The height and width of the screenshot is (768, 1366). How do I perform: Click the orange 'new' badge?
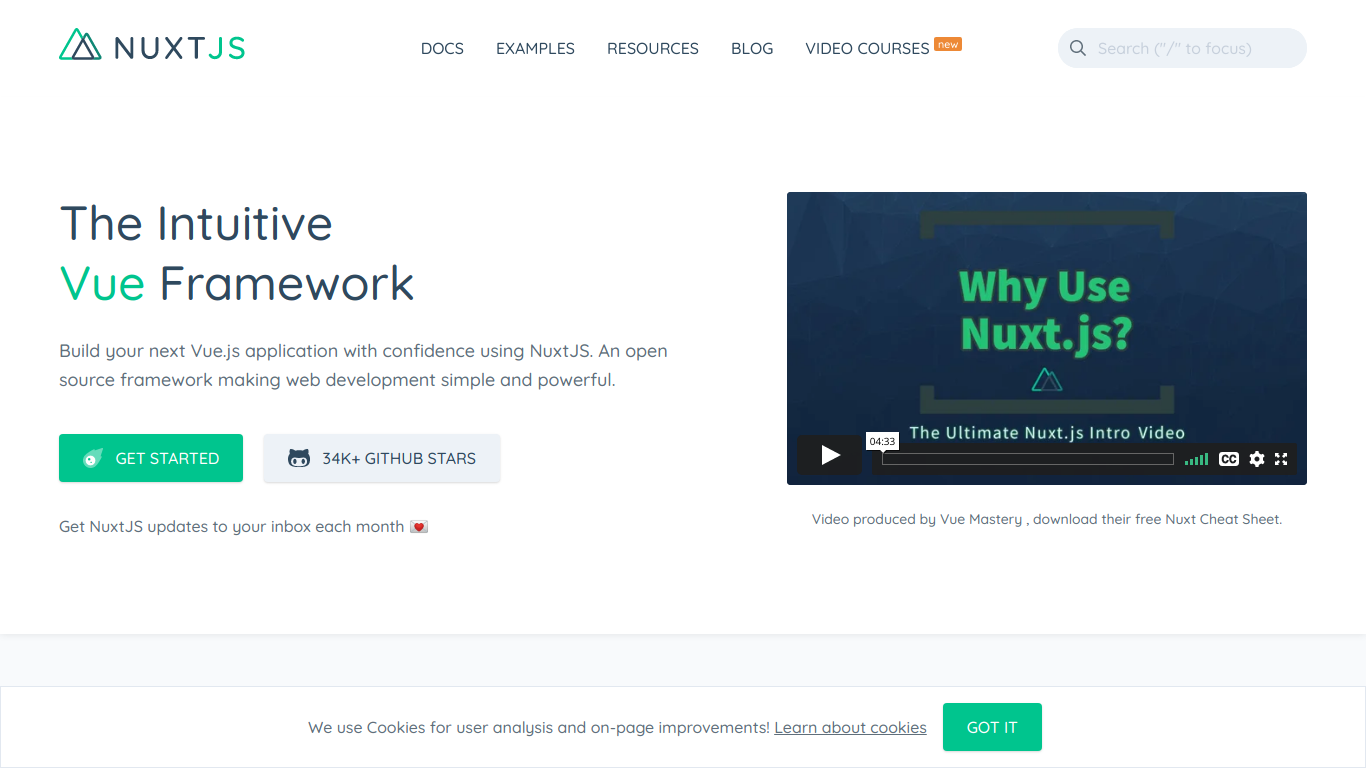[948, 44]
